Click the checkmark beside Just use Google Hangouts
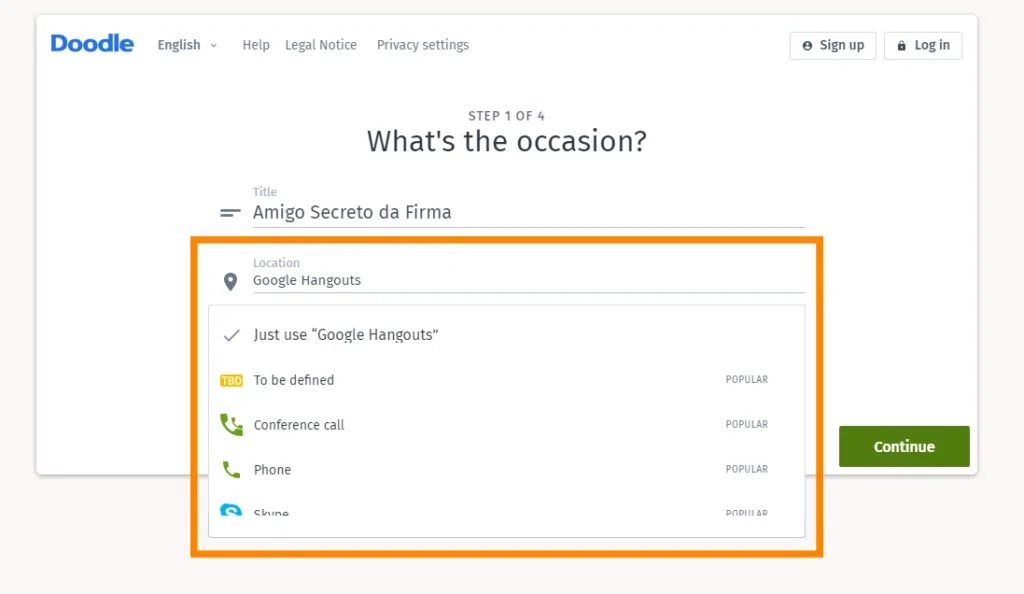 (231, 335)
